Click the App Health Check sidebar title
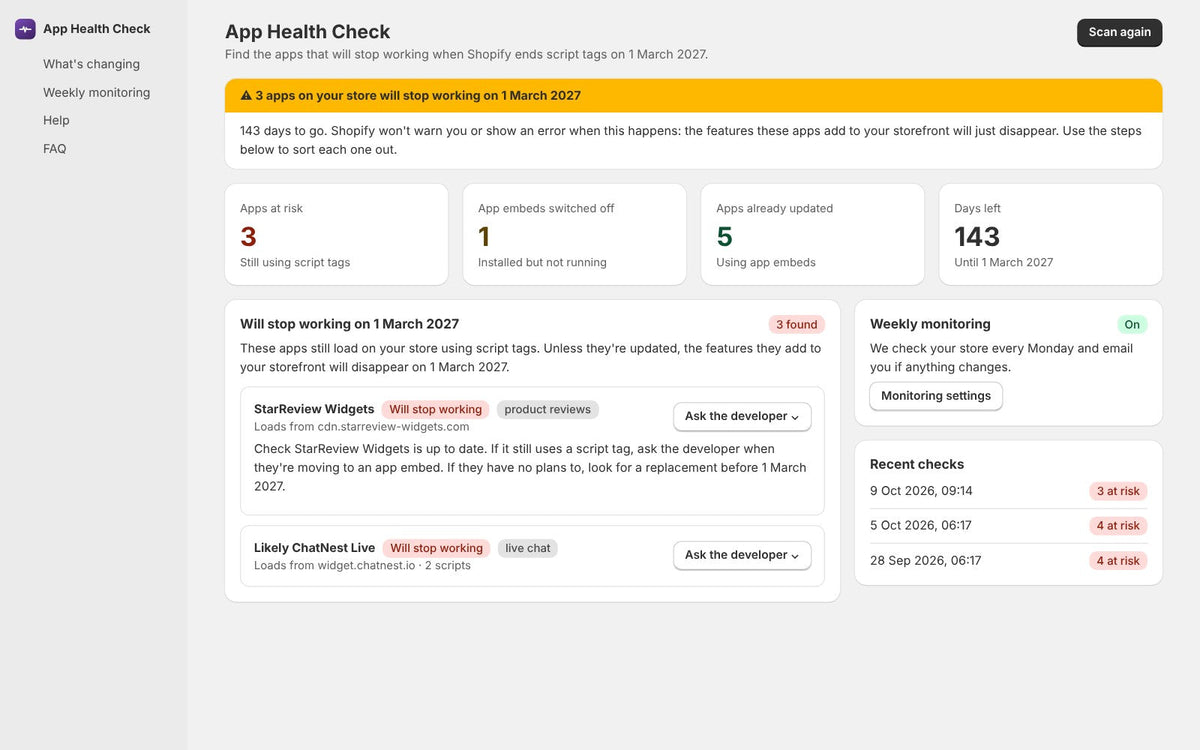The image size is (1200, 750). 96,29
